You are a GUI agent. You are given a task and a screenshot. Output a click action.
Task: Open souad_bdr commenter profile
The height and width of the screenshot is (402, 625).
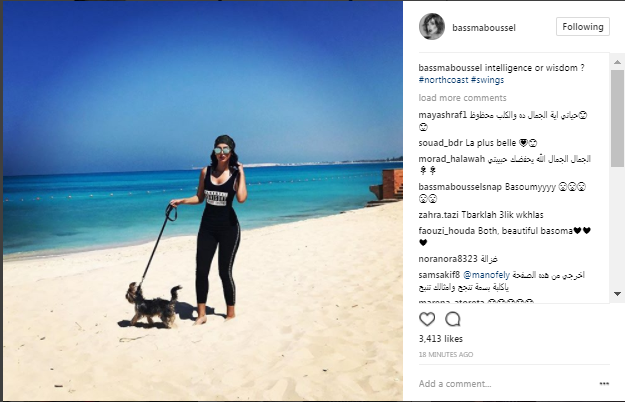pos(440,143)
